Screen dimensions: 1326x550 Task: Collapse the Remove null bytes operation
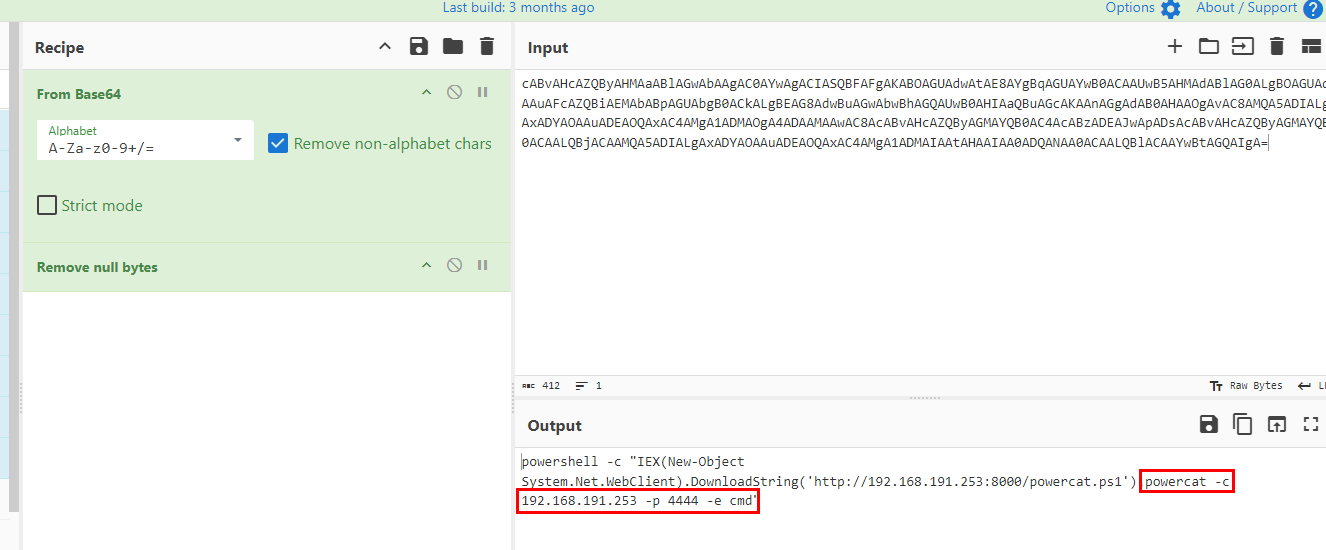point(426,266)
